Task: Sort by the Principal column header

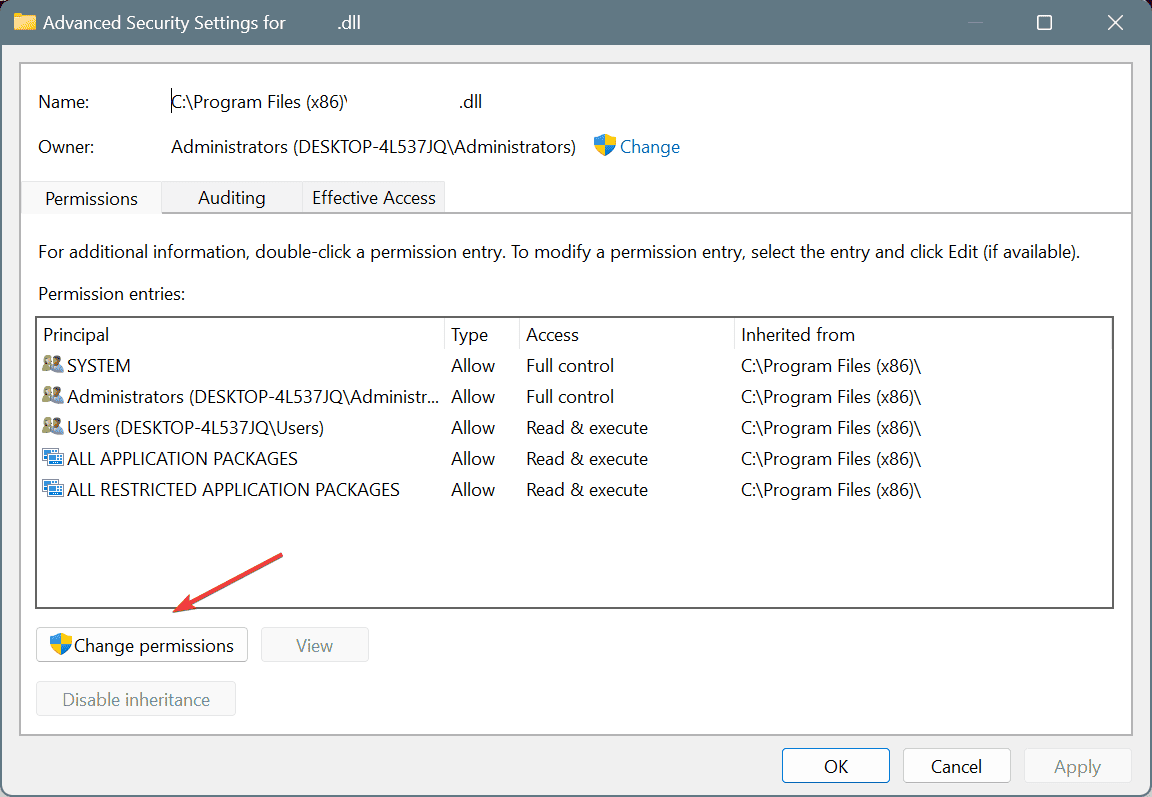Action: point(241,335)
